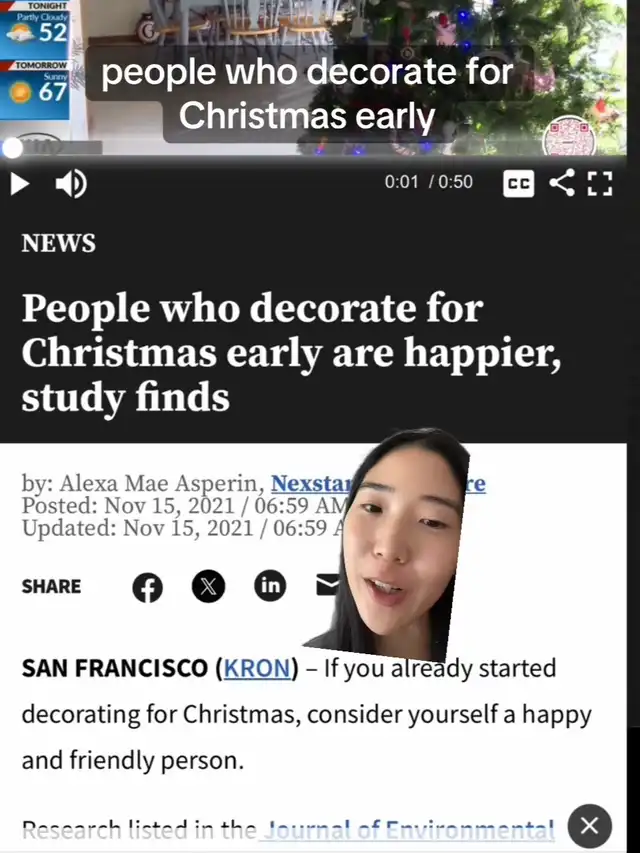Click the video progress scrubber handle
Viewport: 640px width, 853px height.
[12, 148]
